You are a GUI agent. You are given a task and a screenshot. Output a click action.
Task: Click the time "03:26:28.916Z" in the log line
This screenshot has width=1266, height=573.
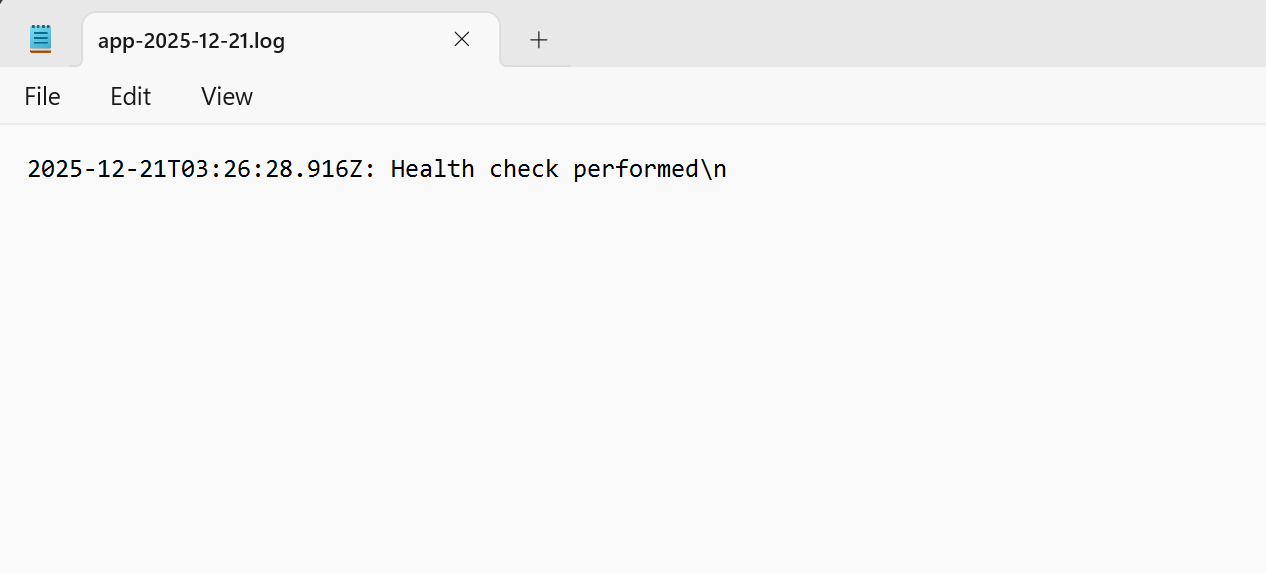271,169
